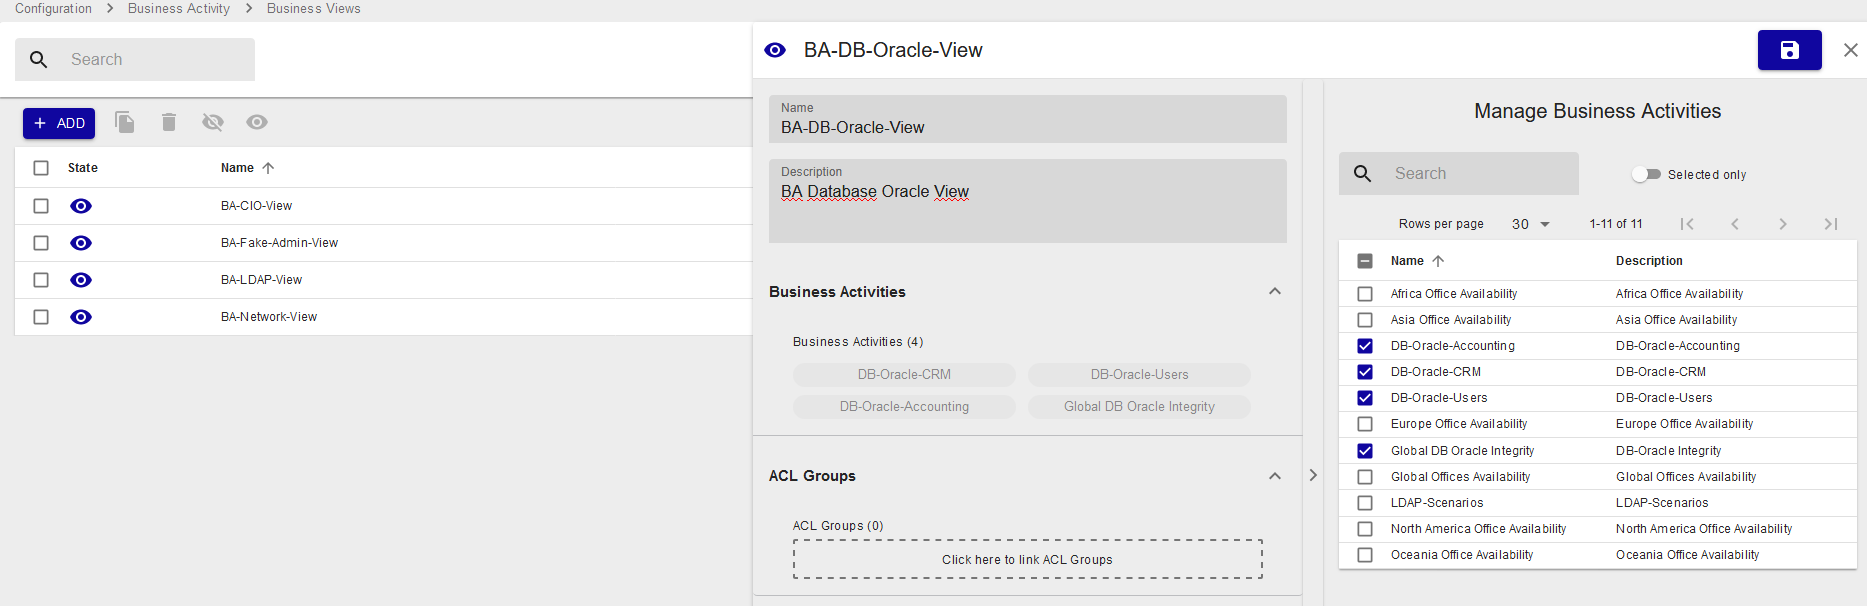Screen dimensions: 1867x606
Task: Collapse the ACL Groups section
Action: pos(1274,476)
